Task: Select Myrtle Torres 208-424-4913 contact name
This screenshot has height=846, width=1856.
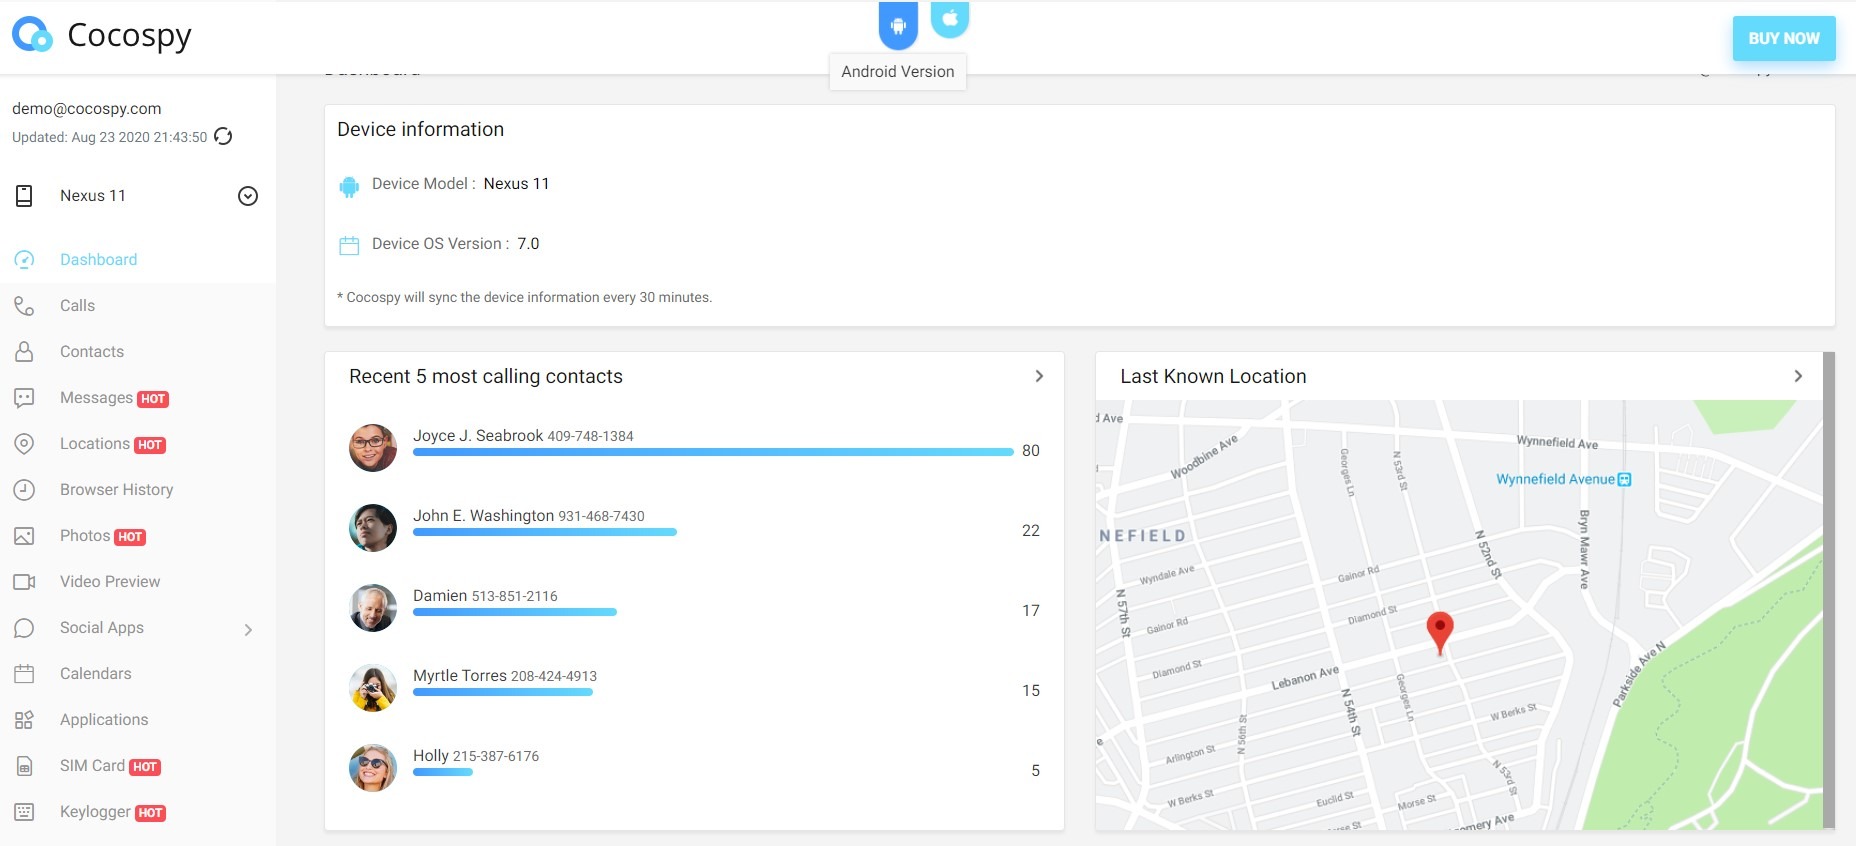Action: [x=505, y=676]
